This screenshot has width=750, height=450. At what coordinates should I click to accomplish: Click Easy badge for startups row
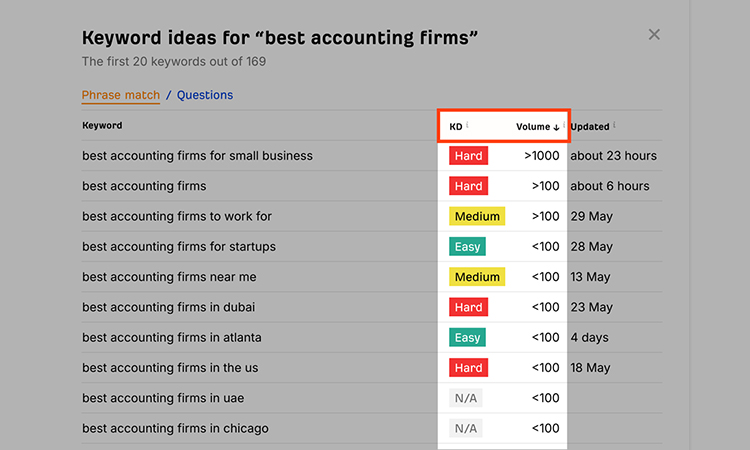pos(467,247)
